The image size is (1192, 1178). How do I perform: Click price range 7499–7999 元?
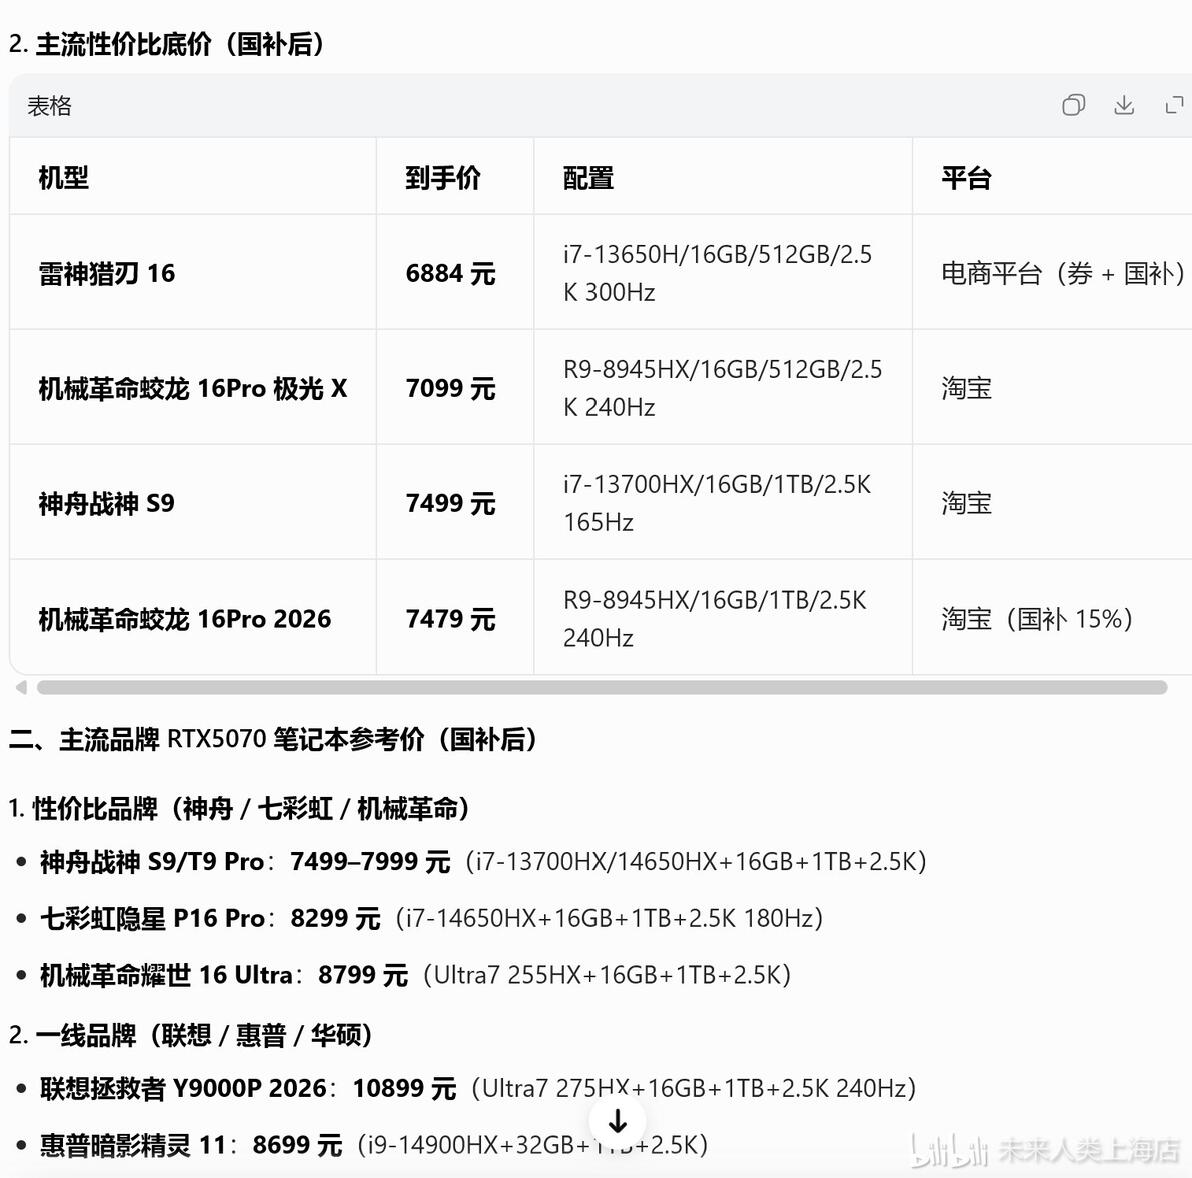tap(370, 861)
